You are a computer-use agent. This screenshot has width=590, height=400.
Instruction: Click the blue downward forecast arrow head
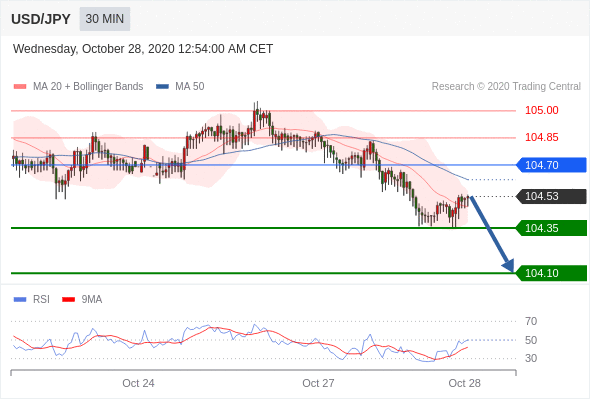click(x=508, y=265)
